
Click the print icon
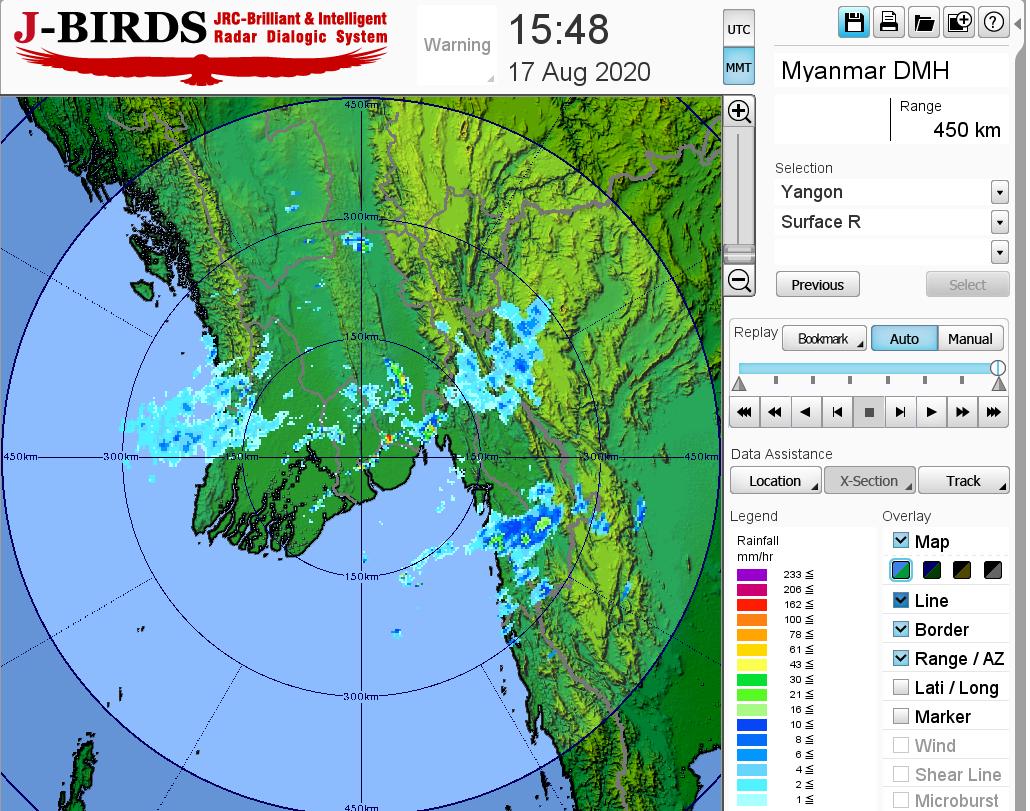click(888, 23)
